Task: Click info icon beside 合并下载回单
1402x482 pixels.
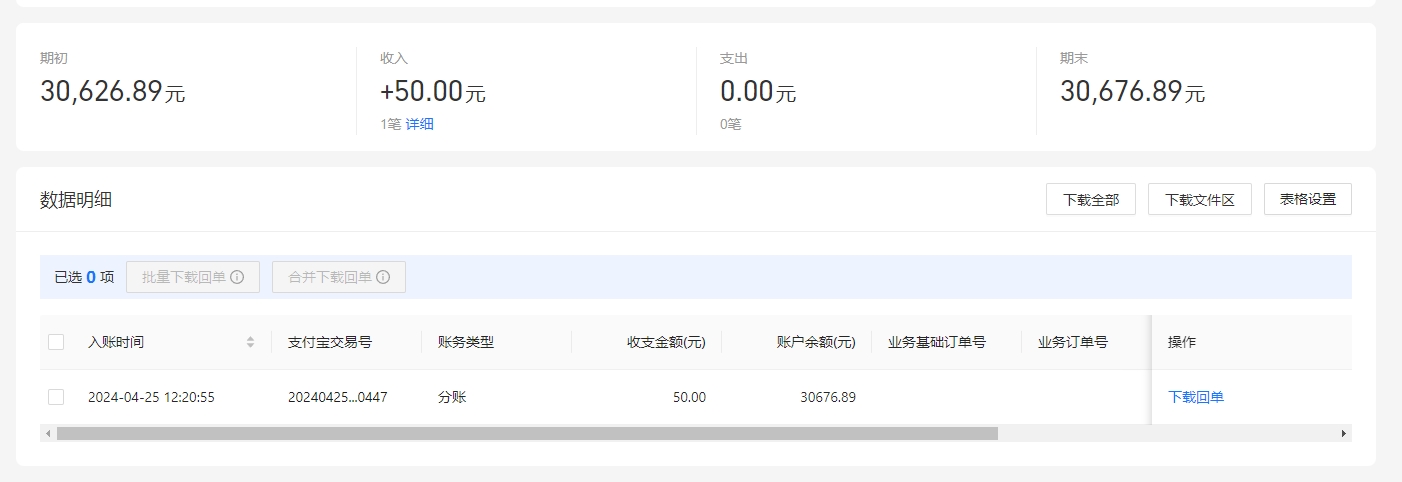Action: [383, 277]
